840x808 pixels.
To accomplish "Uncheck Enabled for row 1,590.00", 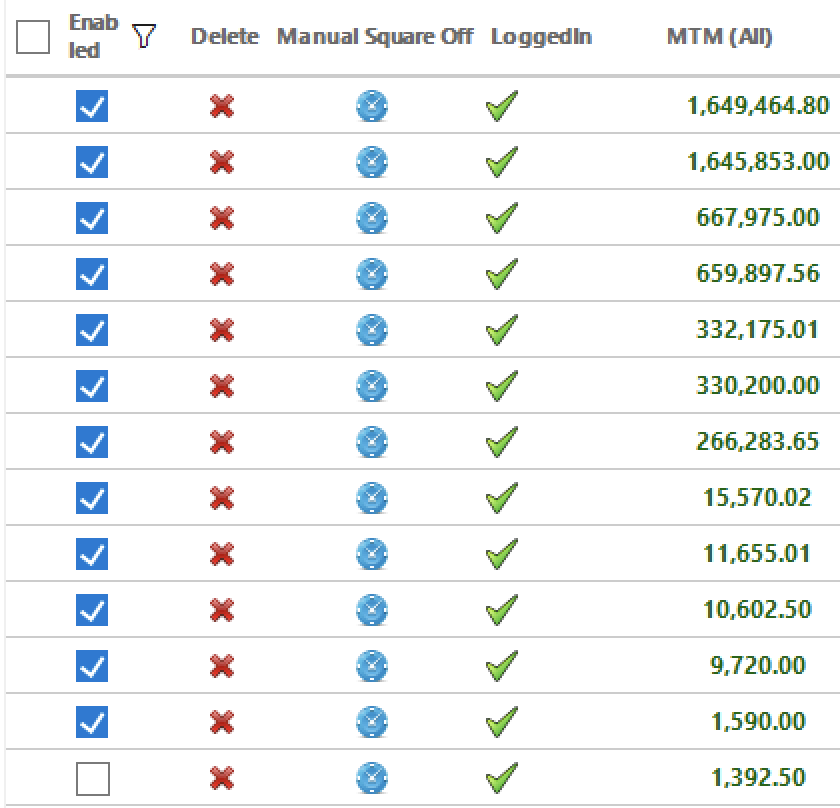I will [x=92, y=722].
